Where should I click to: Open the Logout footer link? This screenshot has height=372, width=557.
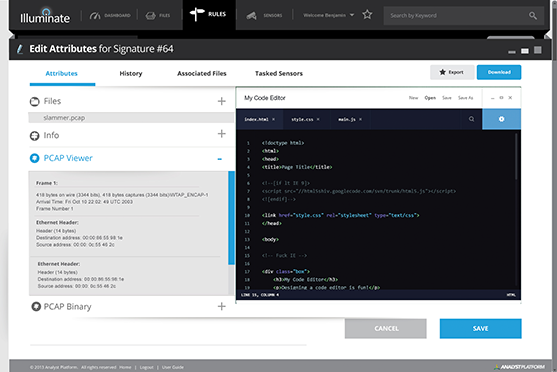147,367
